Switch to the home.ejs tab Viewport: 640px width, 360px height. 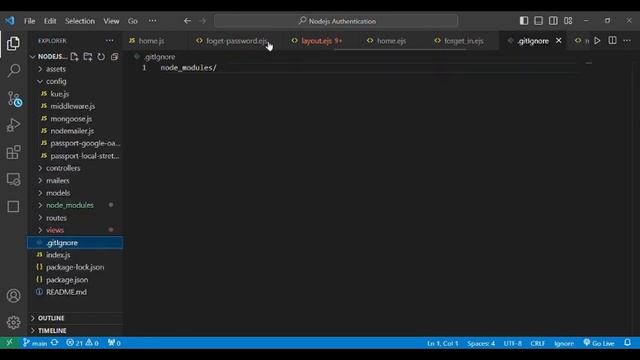pos(391,41)
